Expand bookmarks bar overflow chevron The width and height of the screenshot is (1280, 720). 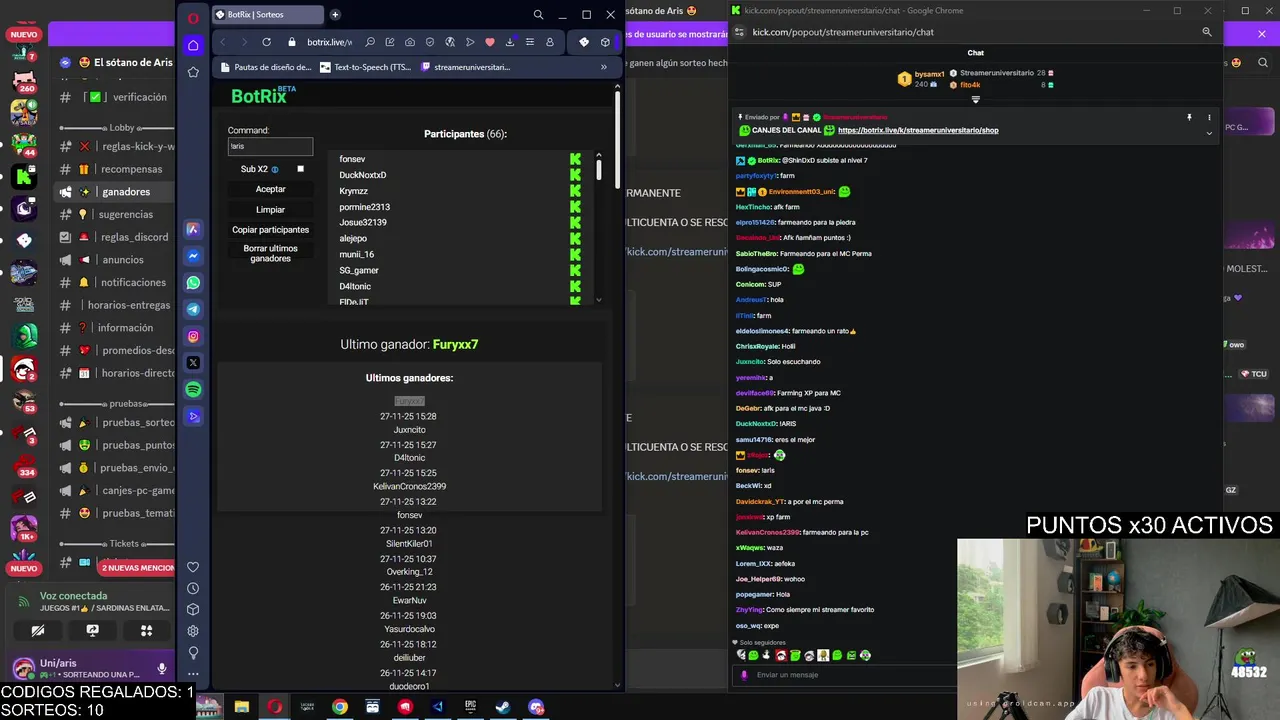click(603, 67)
